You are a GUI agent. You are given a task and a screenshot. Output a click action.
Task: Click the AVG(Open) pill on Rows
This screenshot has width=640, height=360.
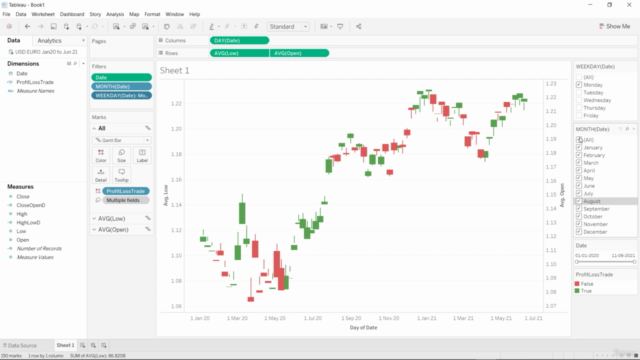[x=300, y=53]
